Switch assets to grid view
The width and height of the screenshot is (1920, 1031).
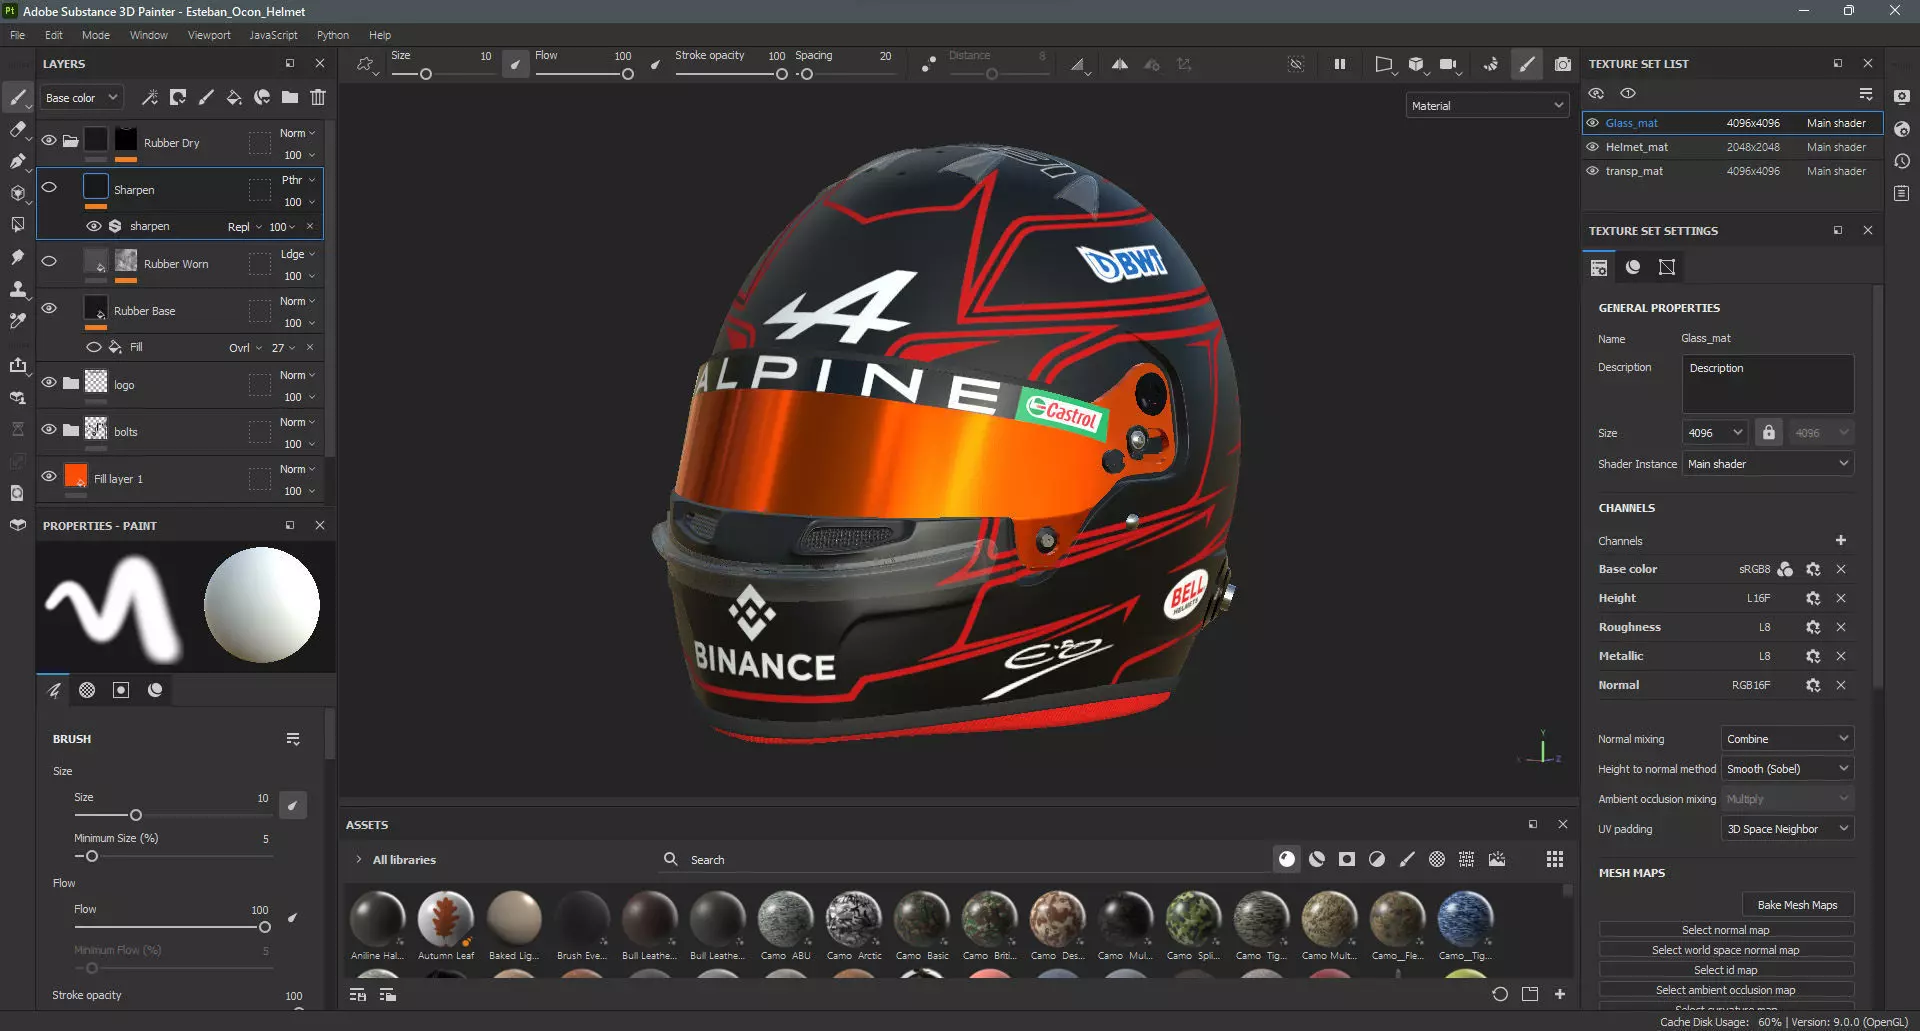[x=1555, y=859]
